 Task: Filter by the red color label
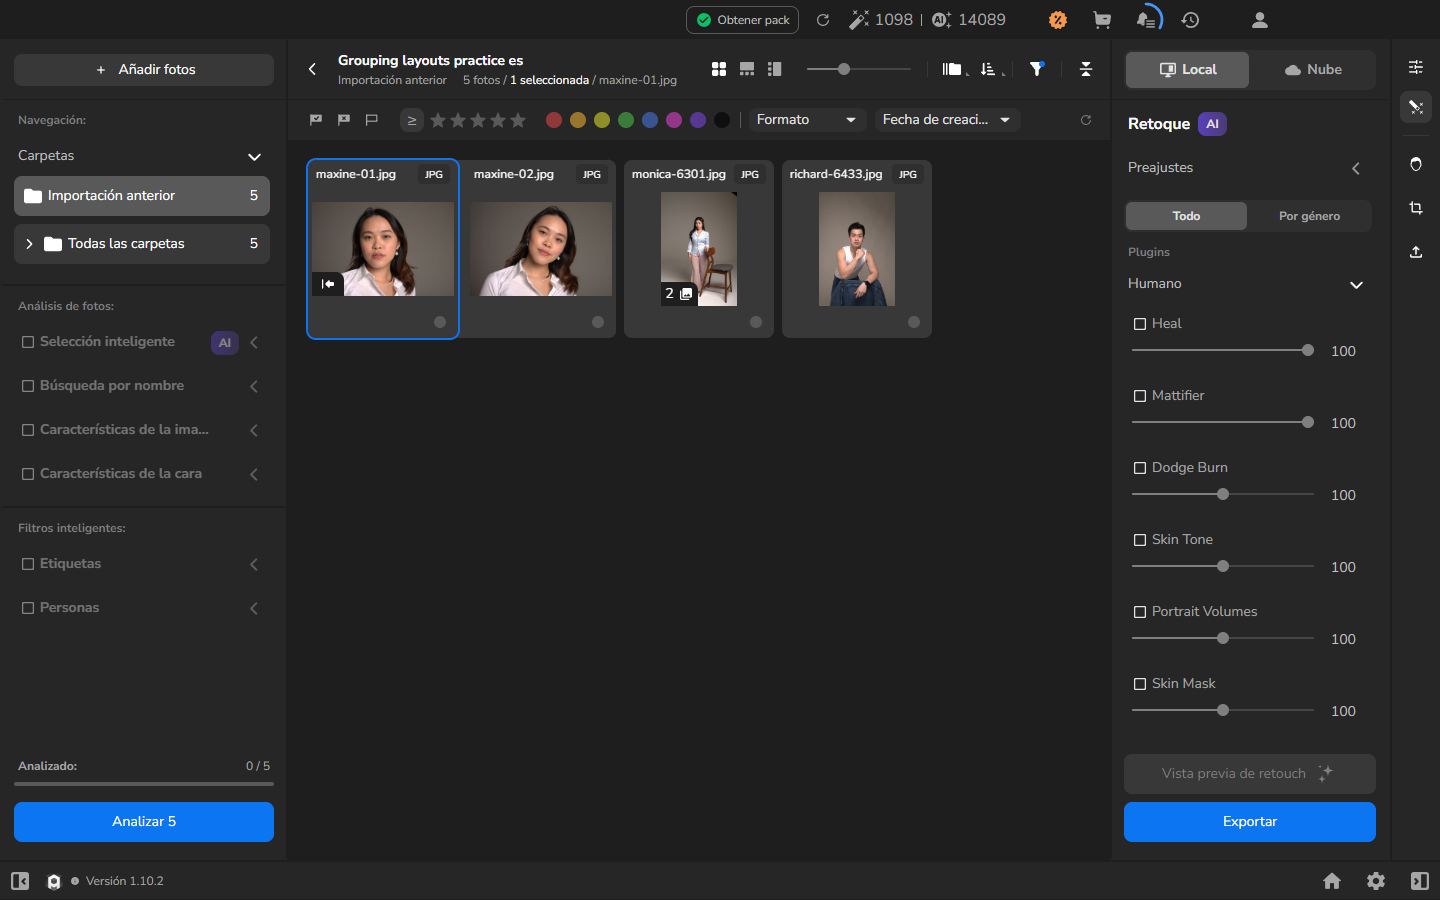click(x=554, y=120)
